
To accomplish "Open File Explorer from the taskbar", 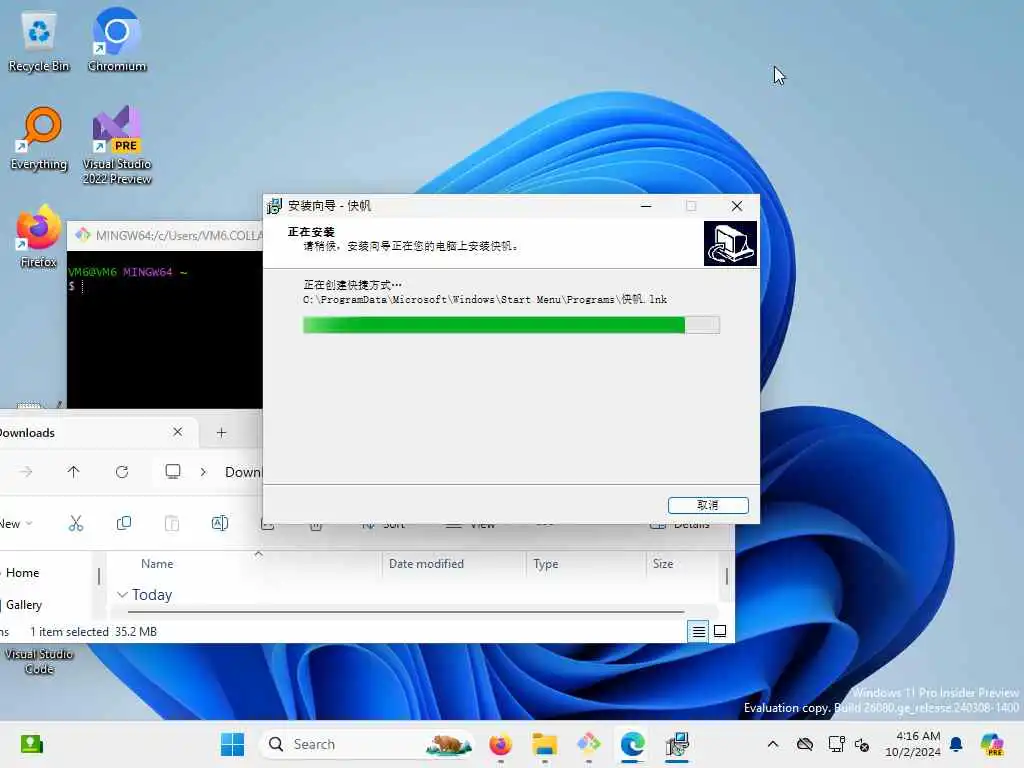I will [544, 744].
